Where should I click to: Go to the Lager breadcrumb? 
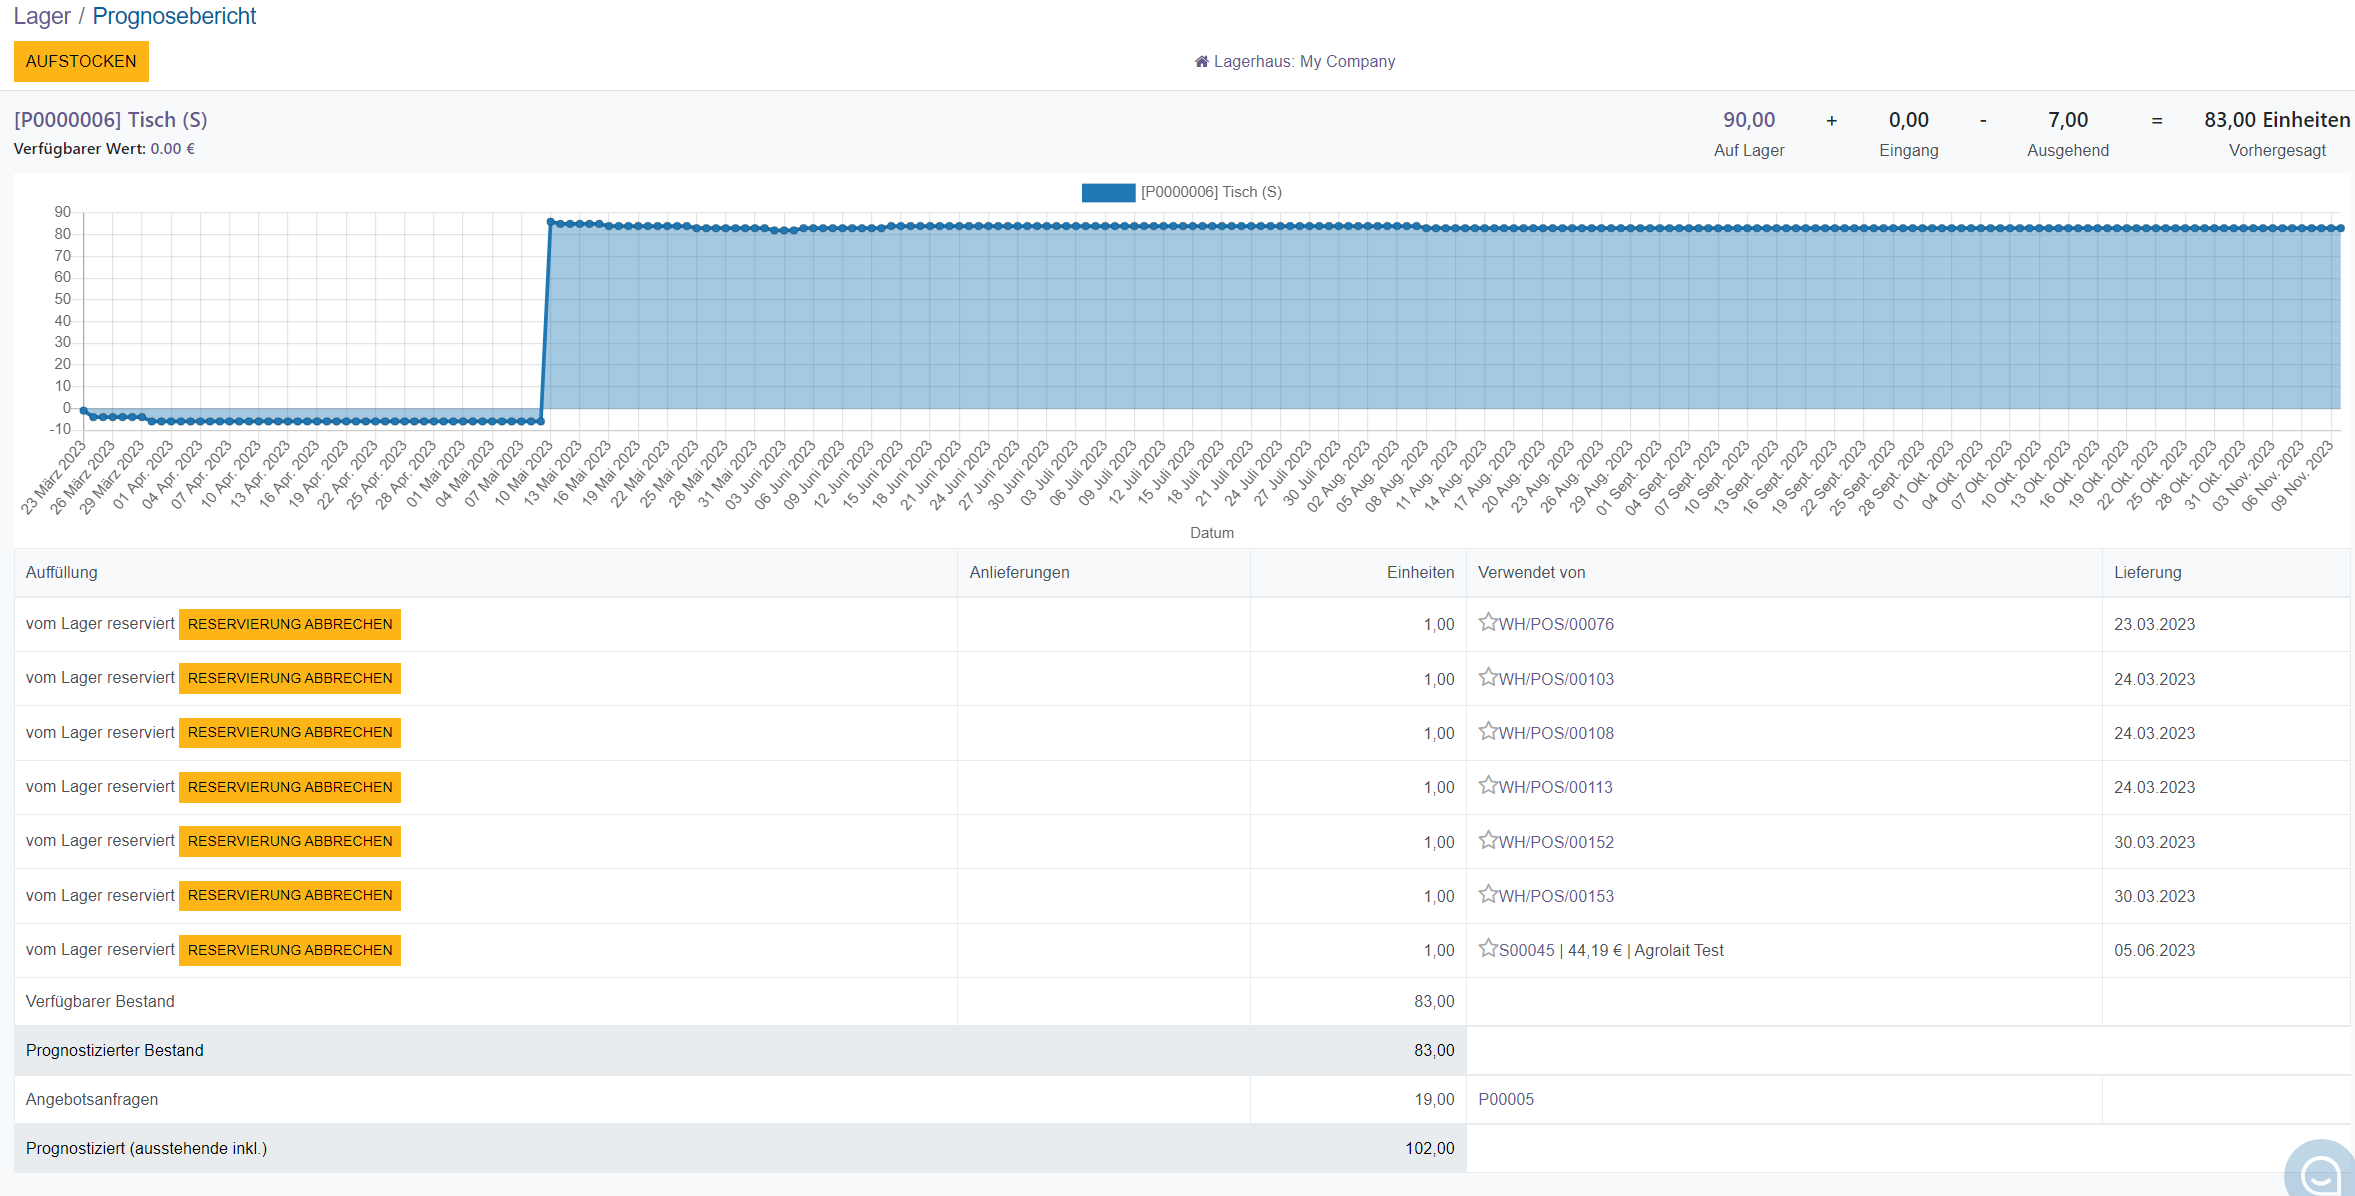(42, 16)
